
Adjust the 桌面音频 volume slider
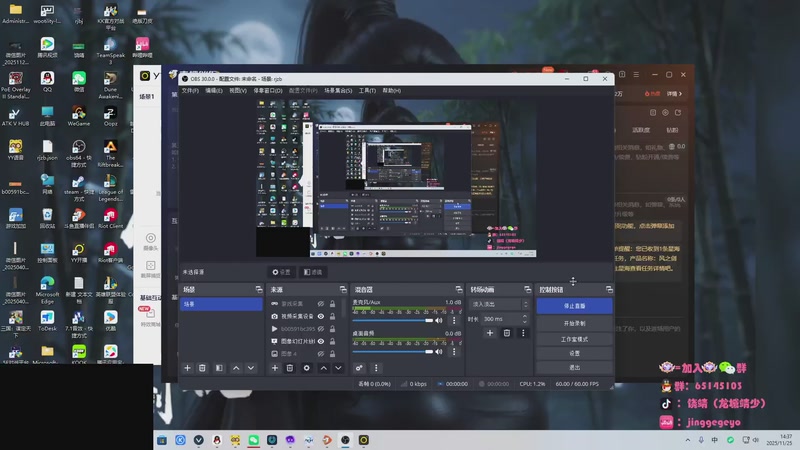tap(392, 352)
